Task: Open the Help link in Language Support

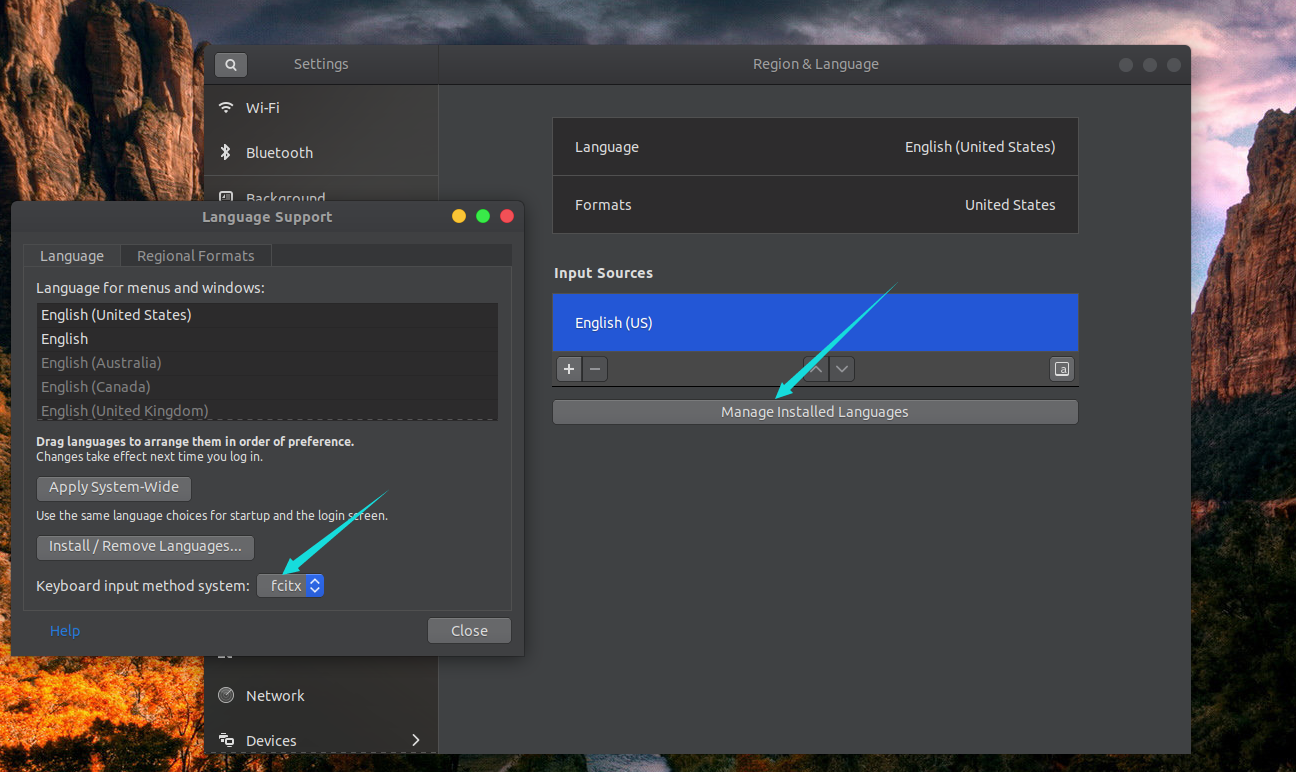Action: [65, 631]
